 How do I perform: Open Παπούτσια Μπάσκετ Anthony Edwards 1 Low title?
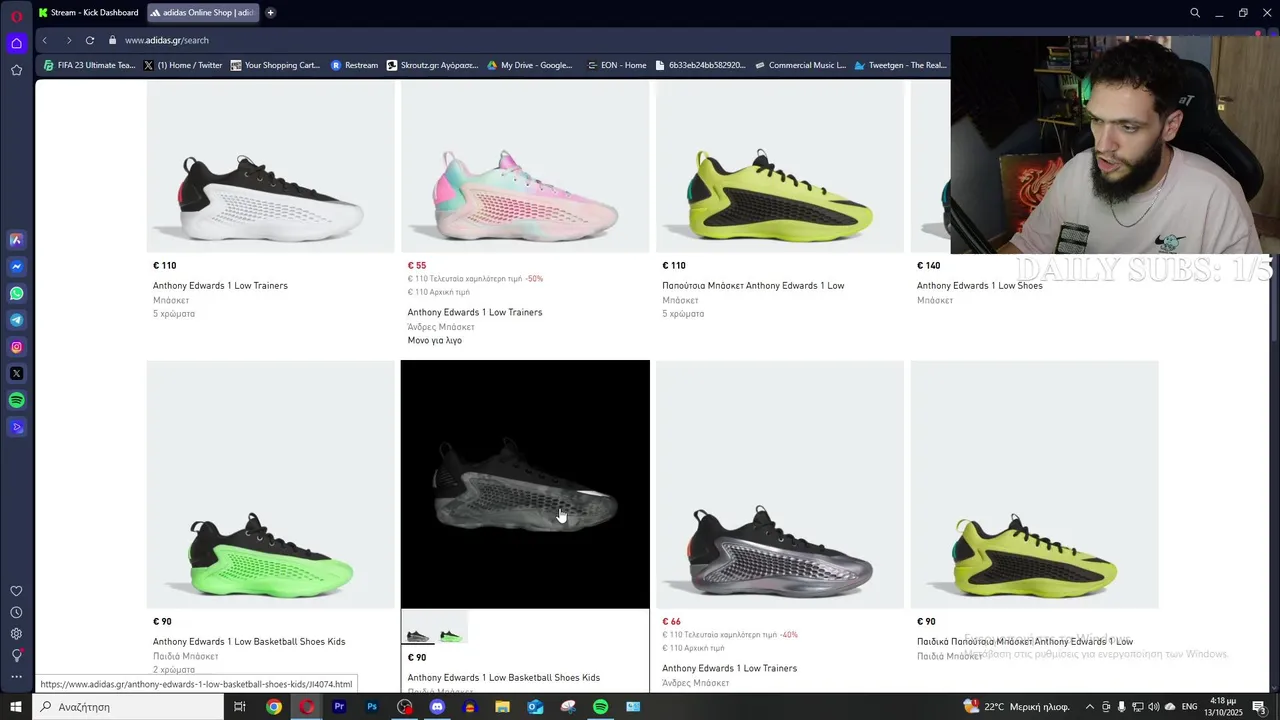pyautogui.click(x=753, y=286)
